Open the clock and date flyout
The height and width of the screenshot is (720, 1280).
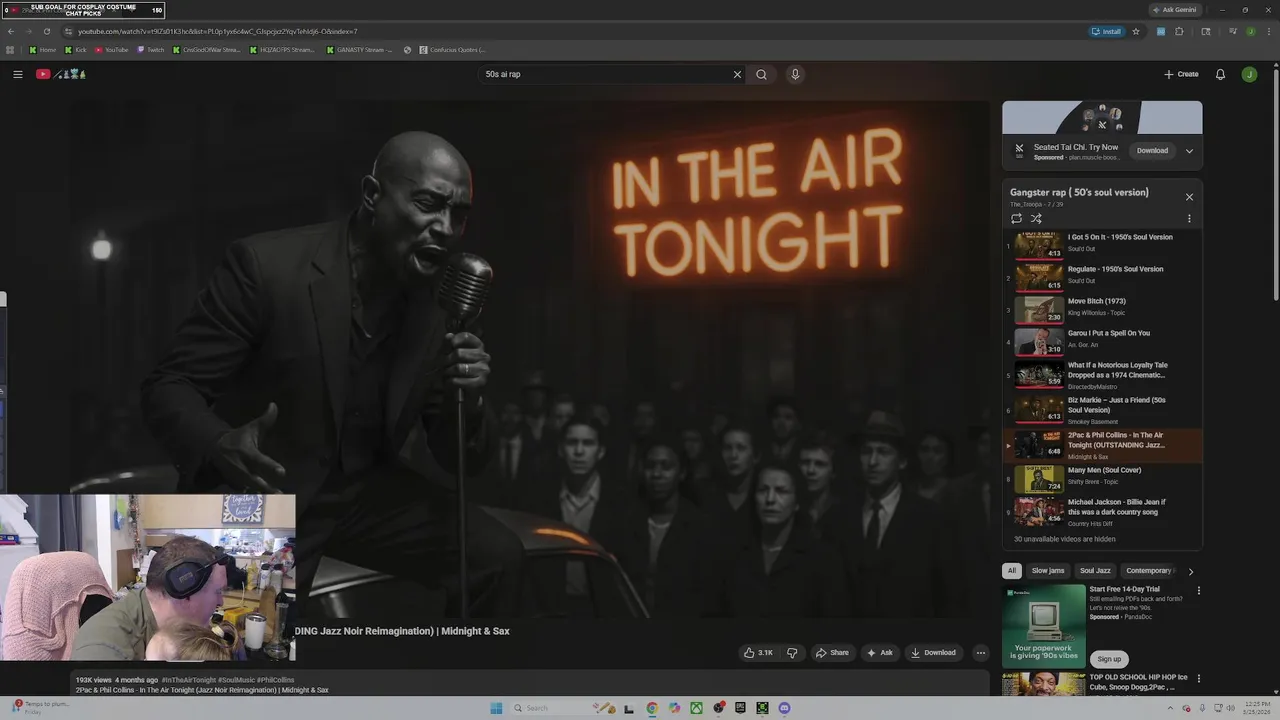click(1256, 708)
